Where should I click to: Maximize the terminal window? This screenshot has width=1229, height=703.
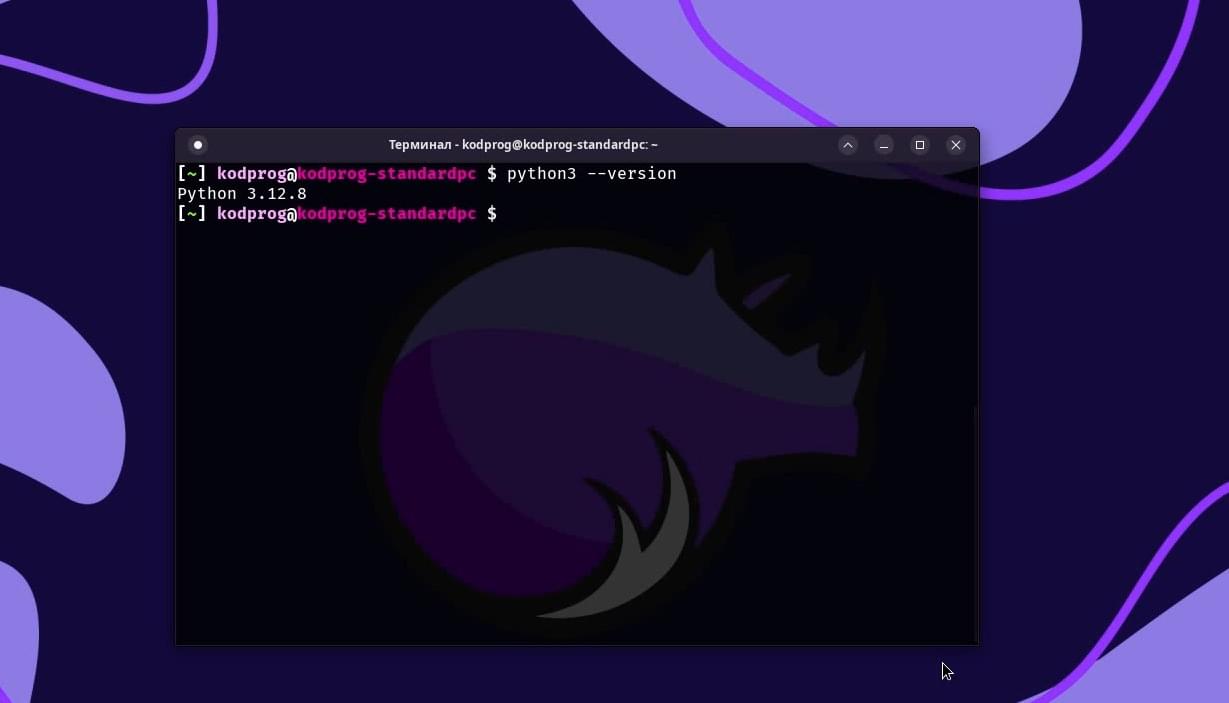tap(920, 145)
